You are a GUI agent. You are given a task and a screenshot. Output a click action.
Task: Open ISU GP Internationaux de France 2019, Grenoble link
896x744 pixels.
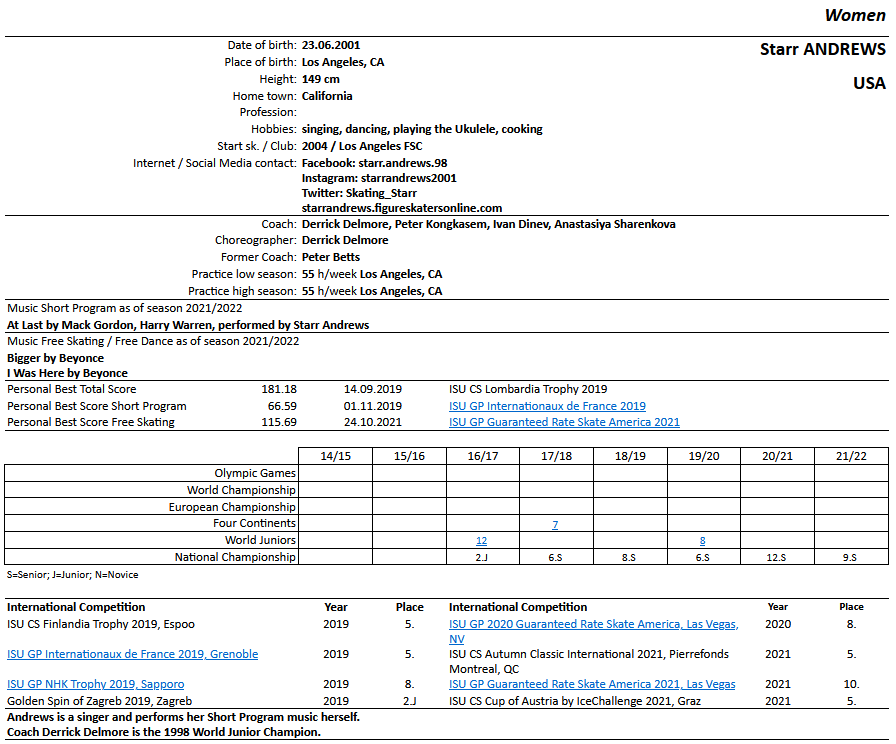point(133,654)
